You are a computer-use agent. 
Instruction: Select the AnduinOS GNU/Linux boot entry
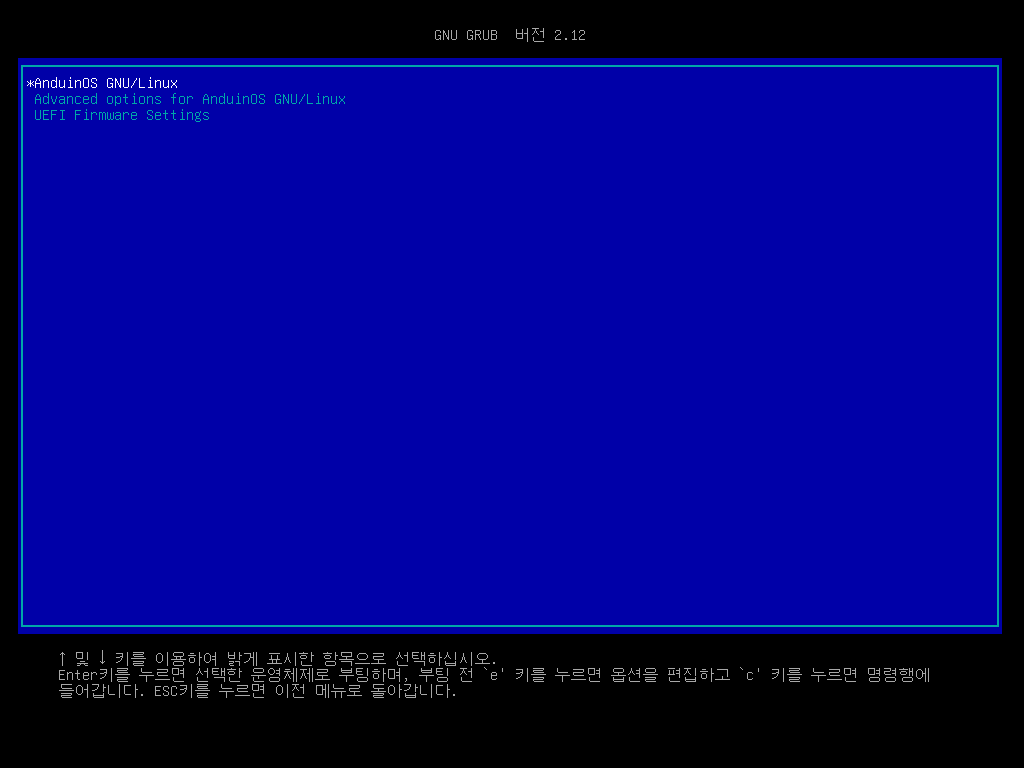[x=106, y=83]
